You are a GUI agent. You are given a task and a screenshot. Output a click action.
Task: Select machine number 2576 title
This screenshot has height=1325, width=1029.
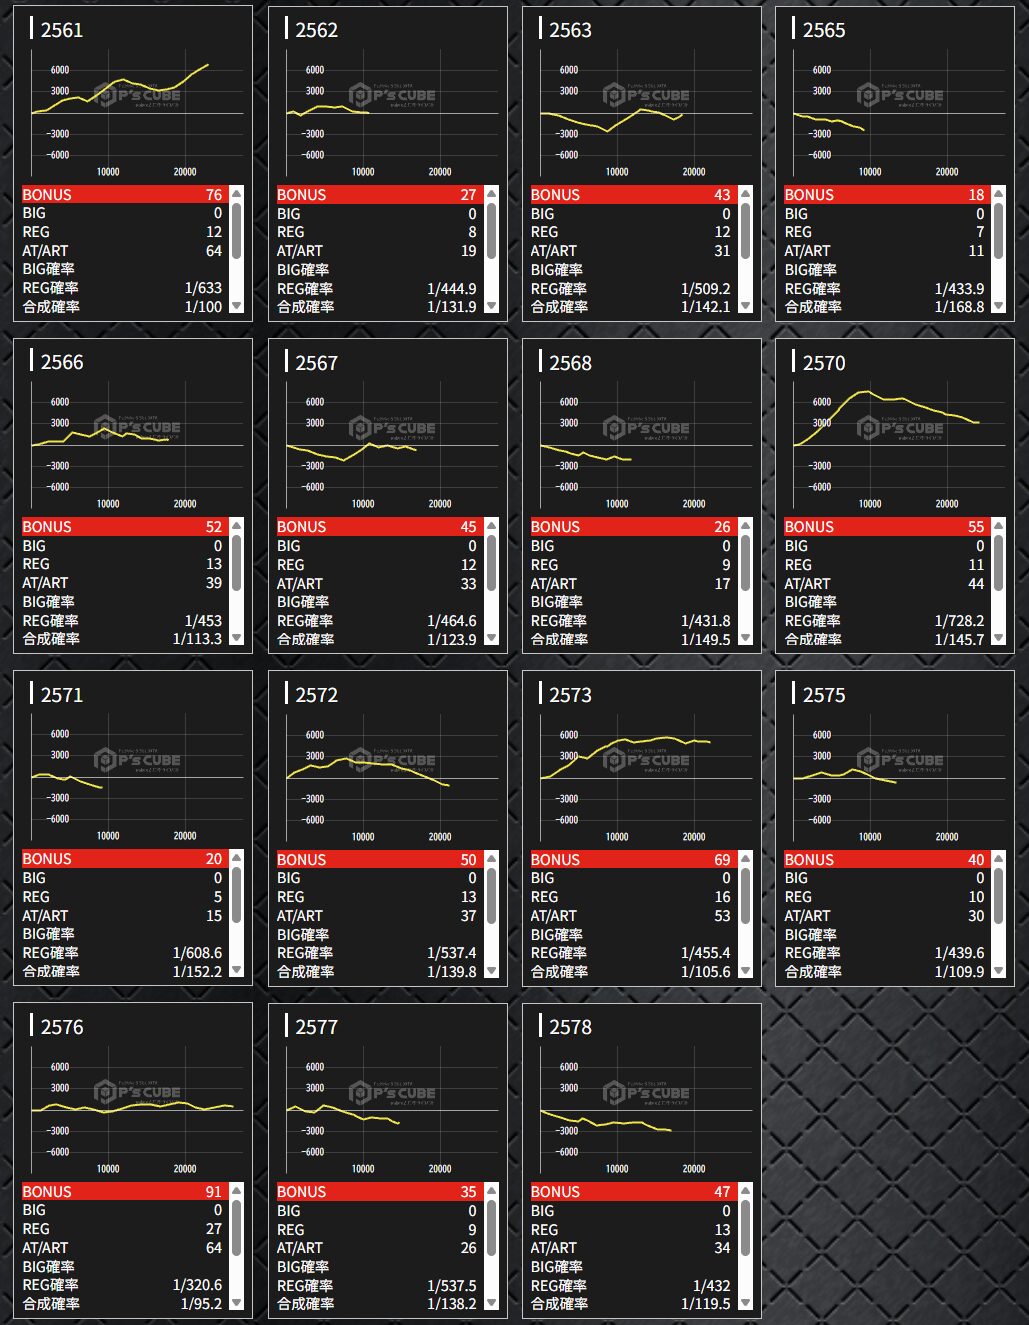coord(62,1027)
